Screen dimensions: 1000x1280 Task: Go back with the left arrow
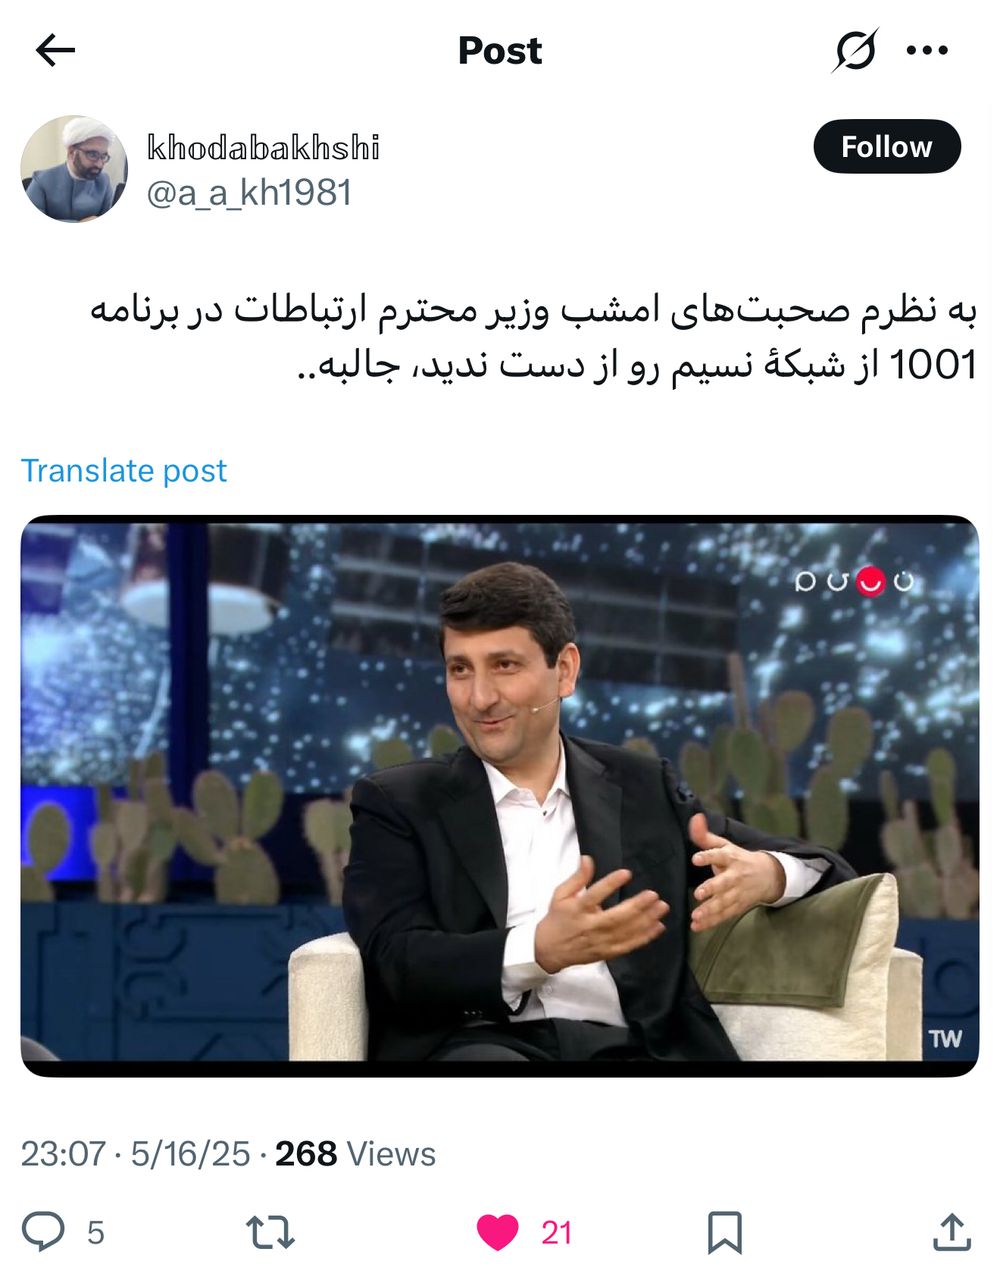[x=55, y=50]
